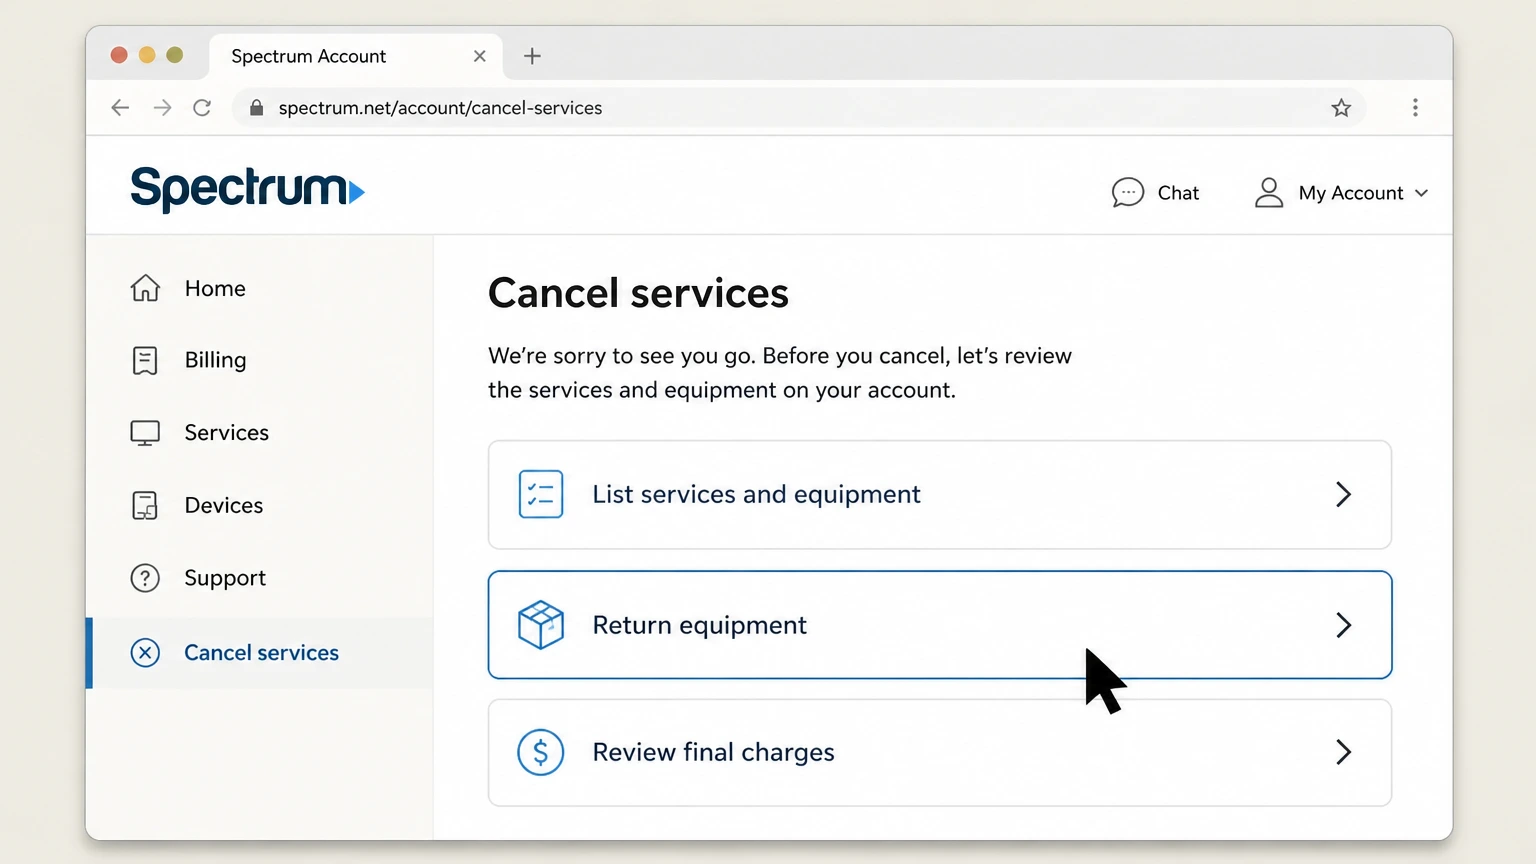Click the Home house icon in sidebar

145,288
